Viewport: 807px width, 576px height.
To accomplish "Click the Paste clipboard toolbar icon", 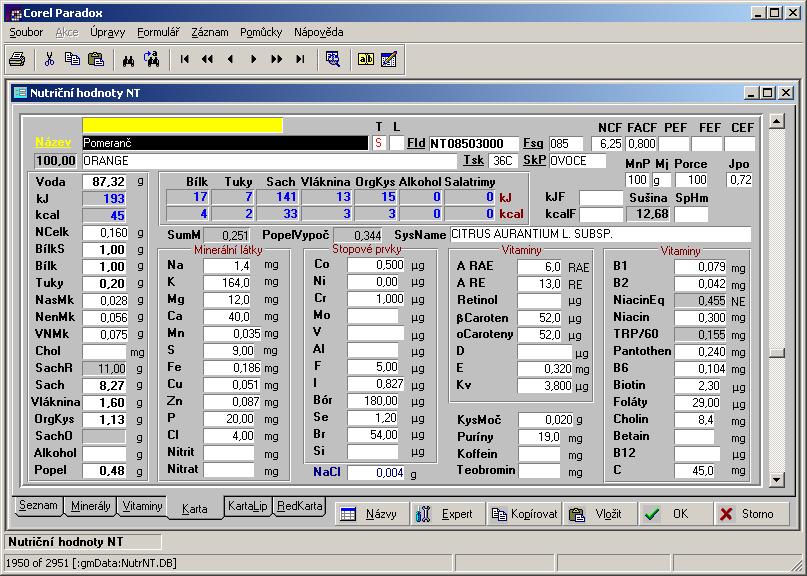I will pos(96,59).
